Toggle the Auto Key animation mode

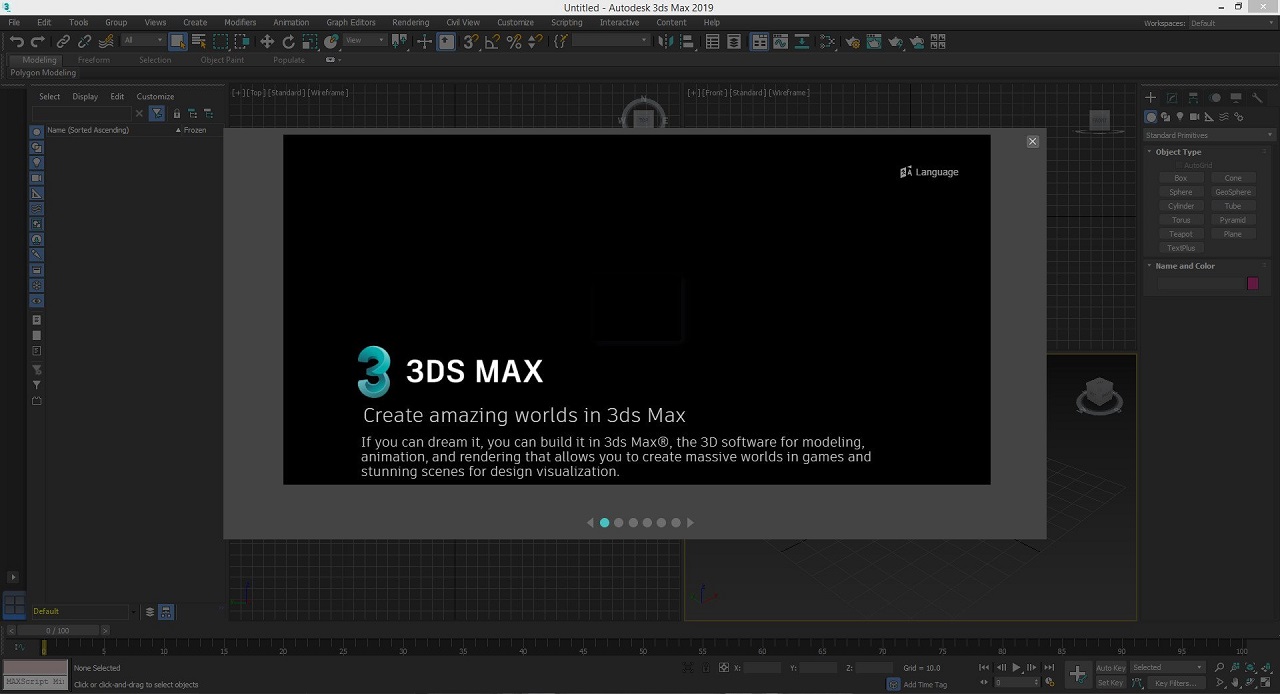tap(1110, 667)
